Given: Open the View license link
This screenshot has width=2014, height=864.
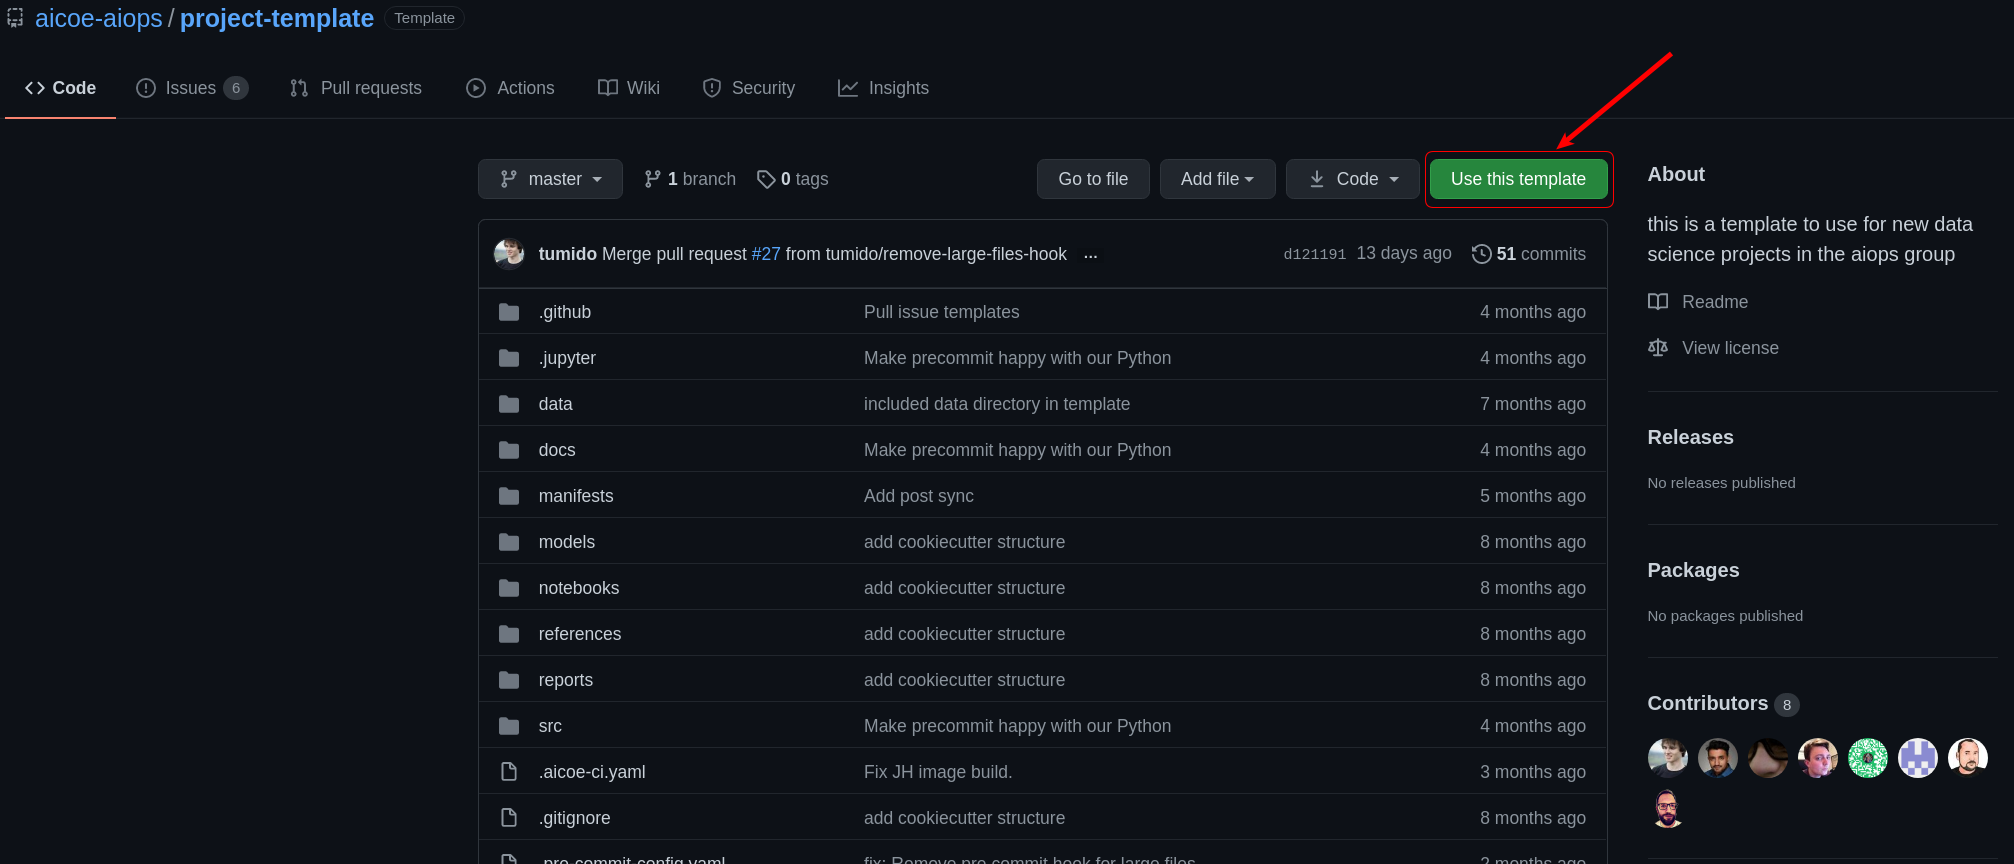Looking at the screenshot, I should point(1713,348).
